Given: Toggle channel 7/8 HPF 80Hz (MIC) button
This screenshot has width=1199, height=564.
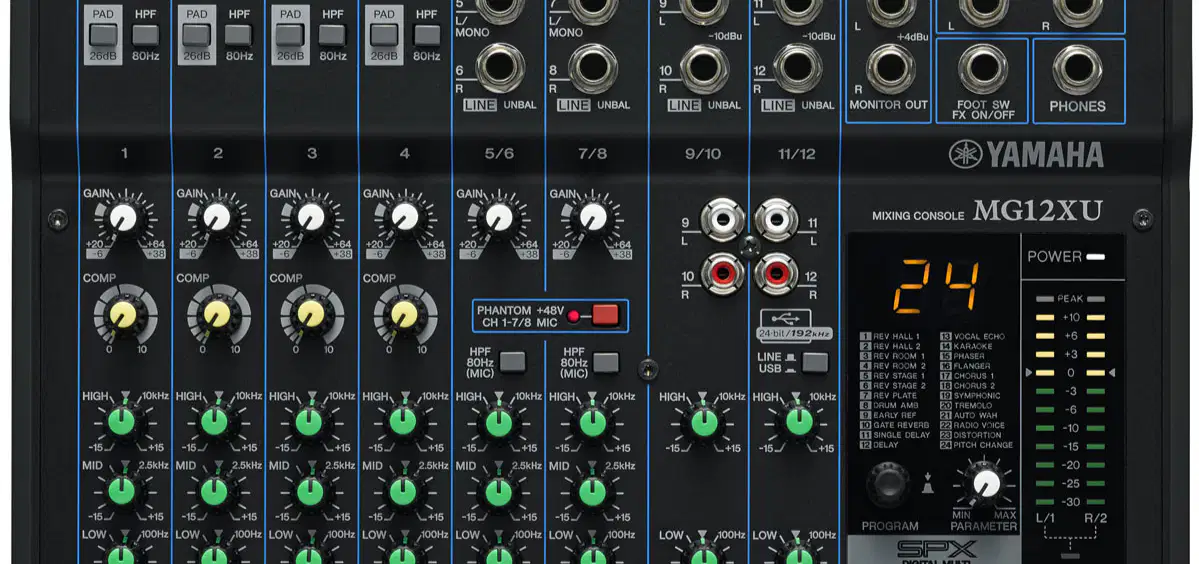Looking at the screenshot, I should [x=606, y=361].
